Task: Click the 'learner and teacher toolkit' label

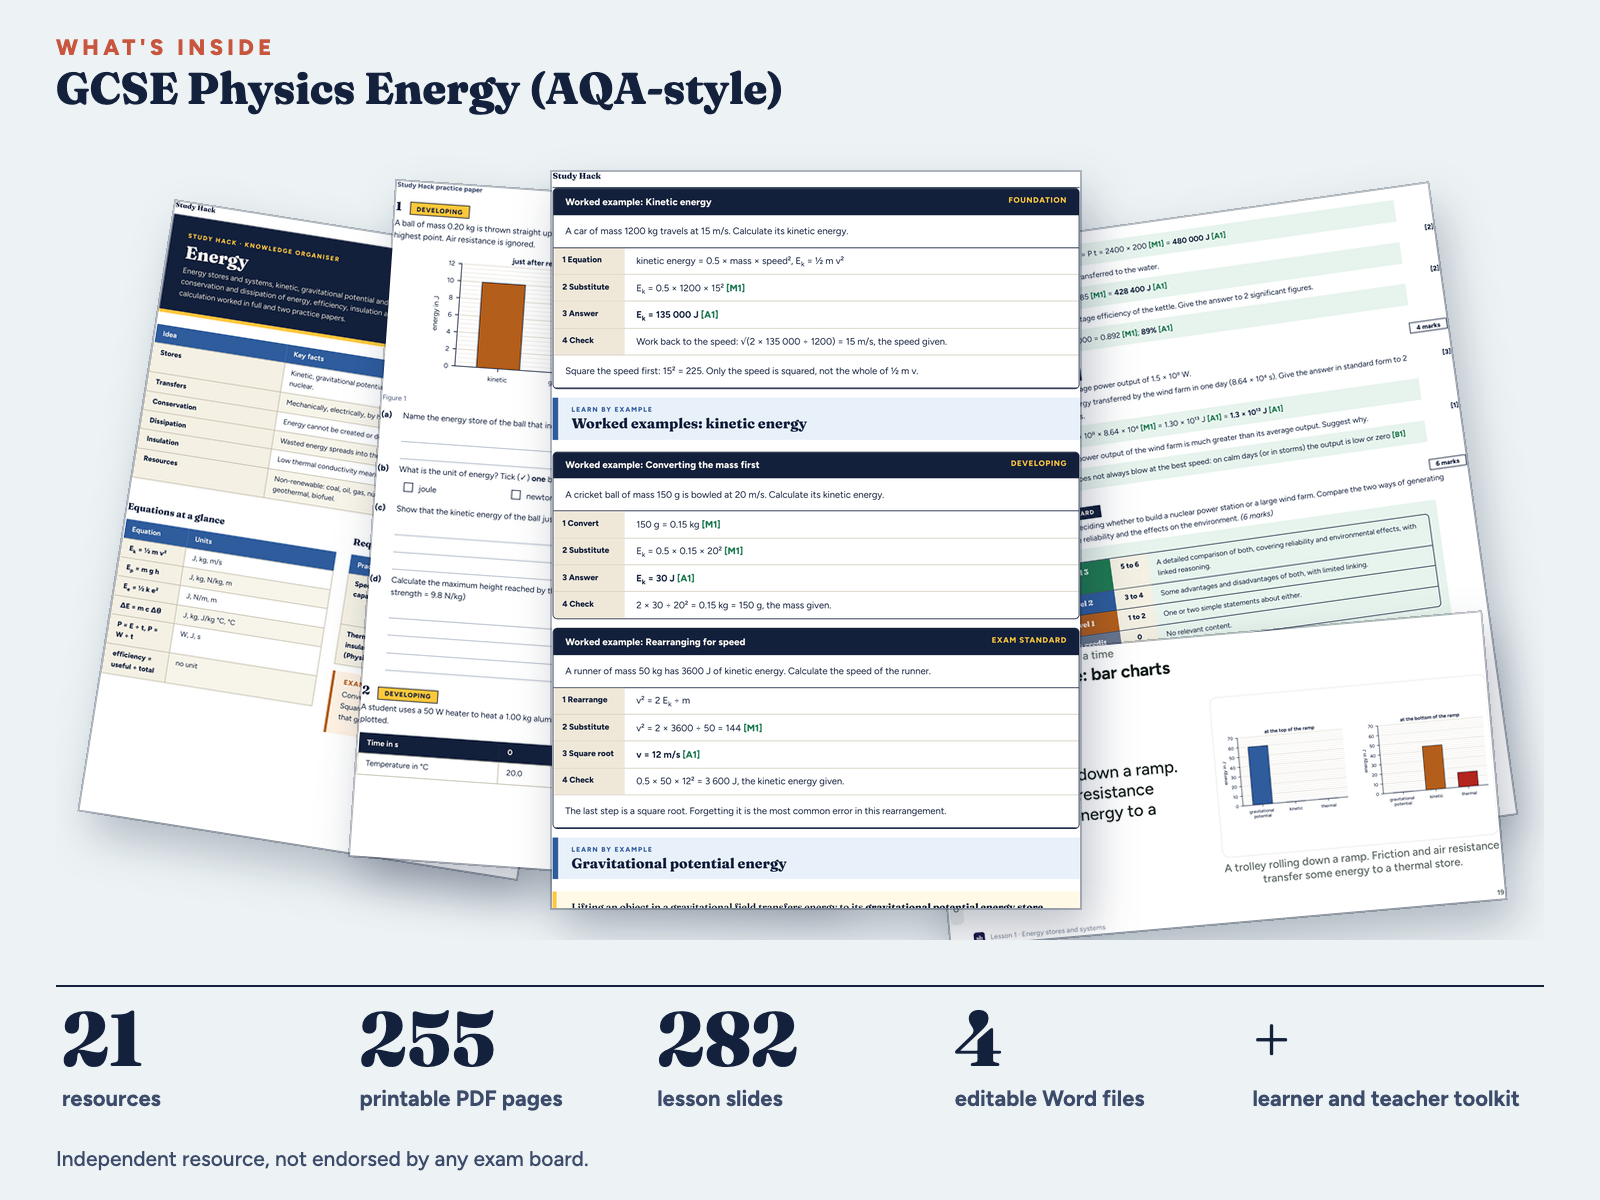Action: pyautogui.click(x=1386, y=1099)
